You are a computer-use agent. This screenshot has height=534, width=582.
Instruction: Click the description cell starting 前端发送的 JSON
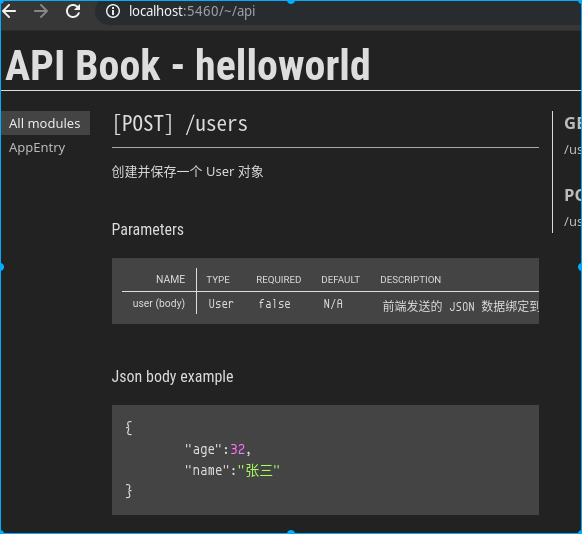(x=461, y=307)
